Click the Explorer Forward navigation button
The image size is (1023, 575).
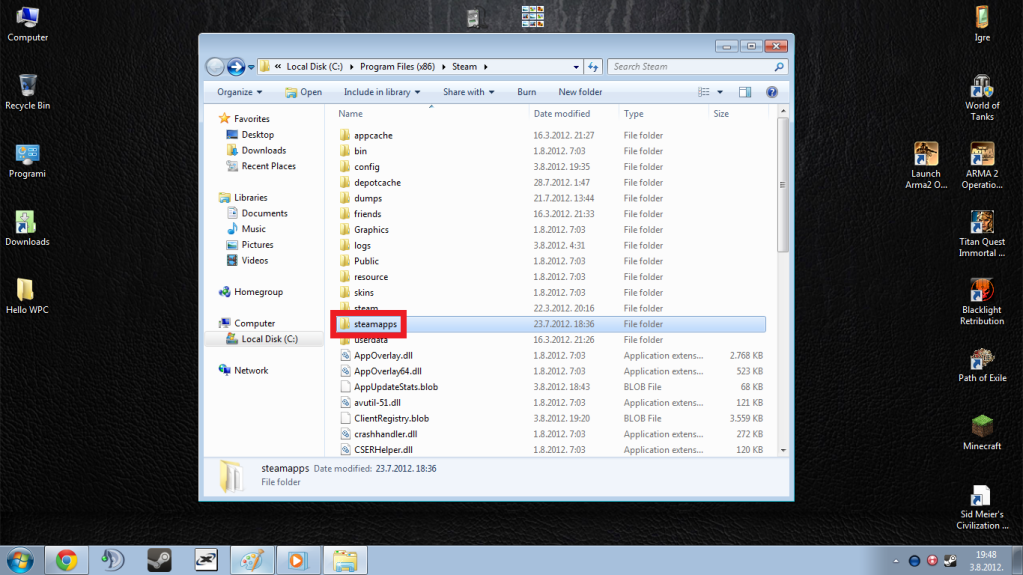(236, 67)
